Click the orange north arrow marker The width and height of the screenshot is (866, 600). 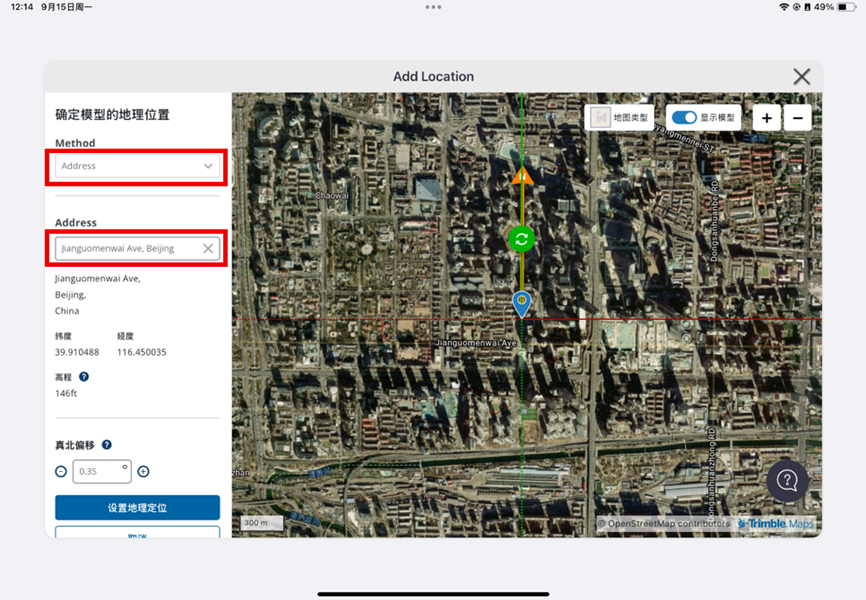coord(521,176)
